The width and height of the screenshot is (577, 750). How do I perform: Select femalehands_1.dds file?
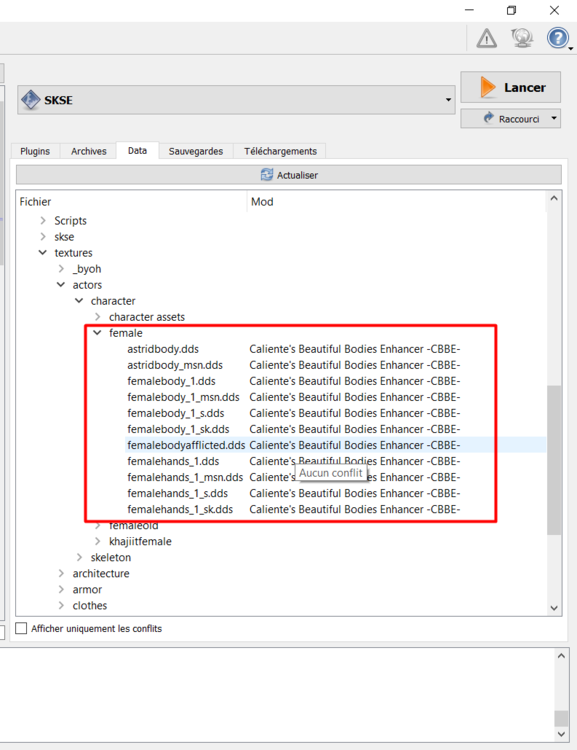[x=173, y=462]
